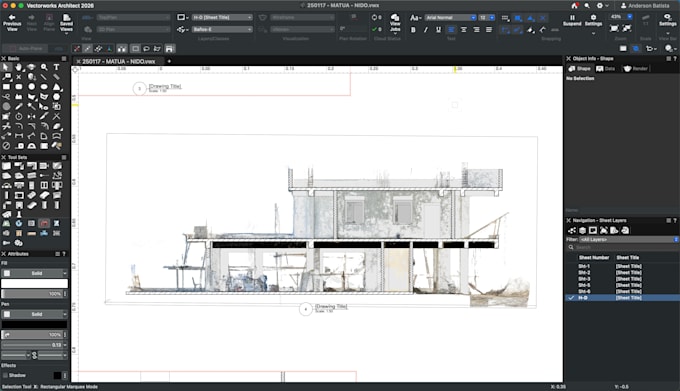Select the Circle tool
The width and height of the screenshot is (680, 391).
[x=31, y=87]
